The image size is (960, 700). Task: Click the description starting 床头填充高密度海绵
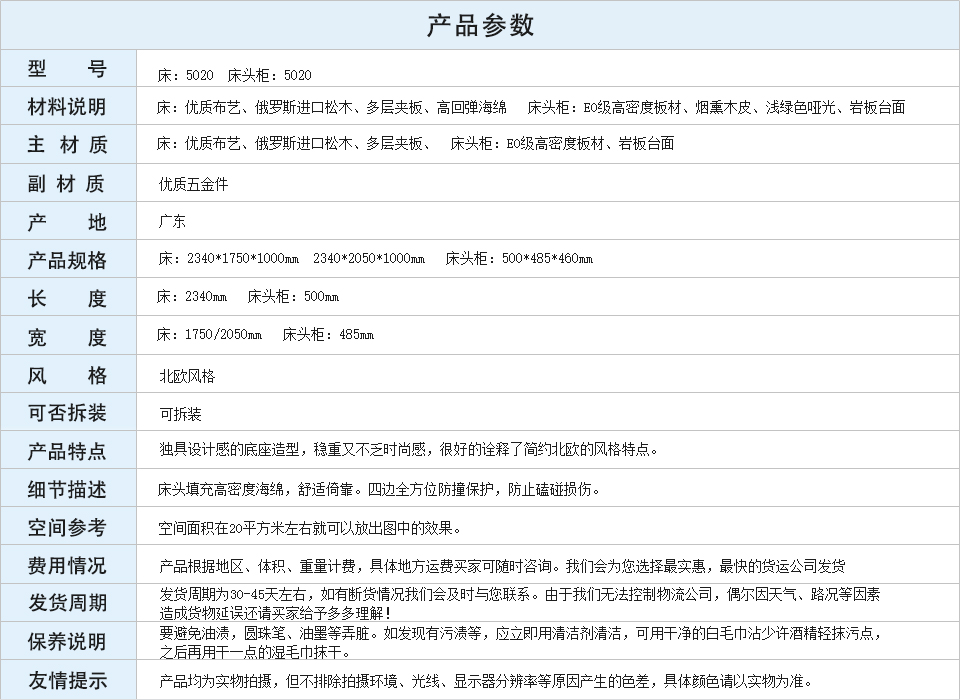tap(380, 489)
